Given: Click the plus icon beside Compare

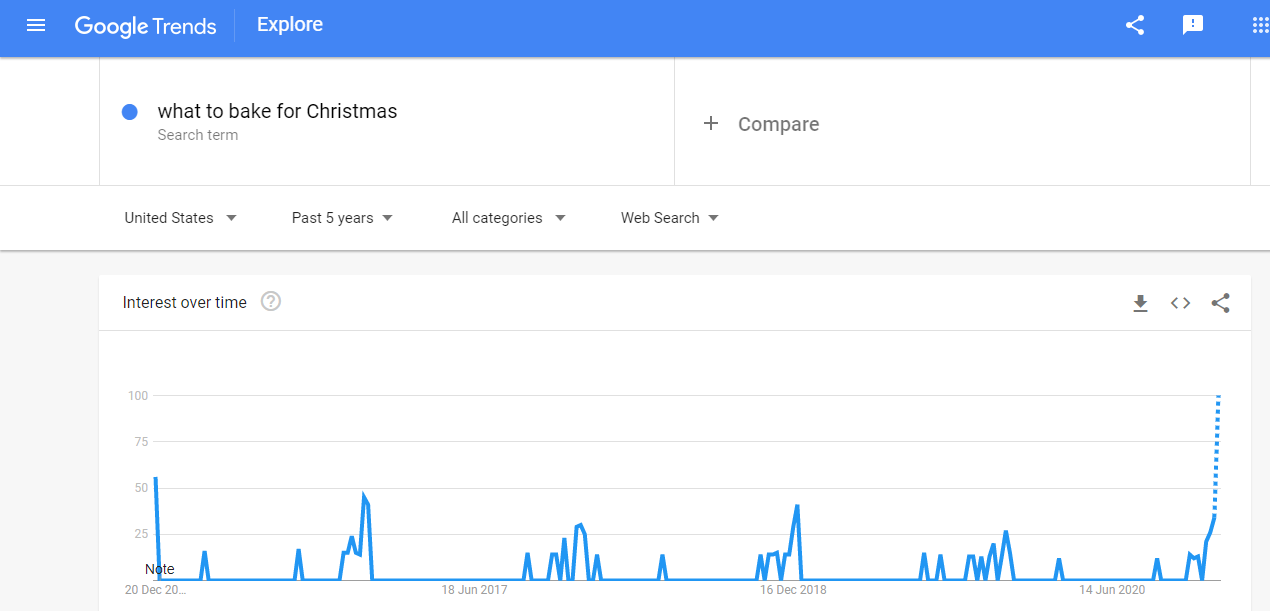Looking at the screenshot, I should tap(711, 123).
